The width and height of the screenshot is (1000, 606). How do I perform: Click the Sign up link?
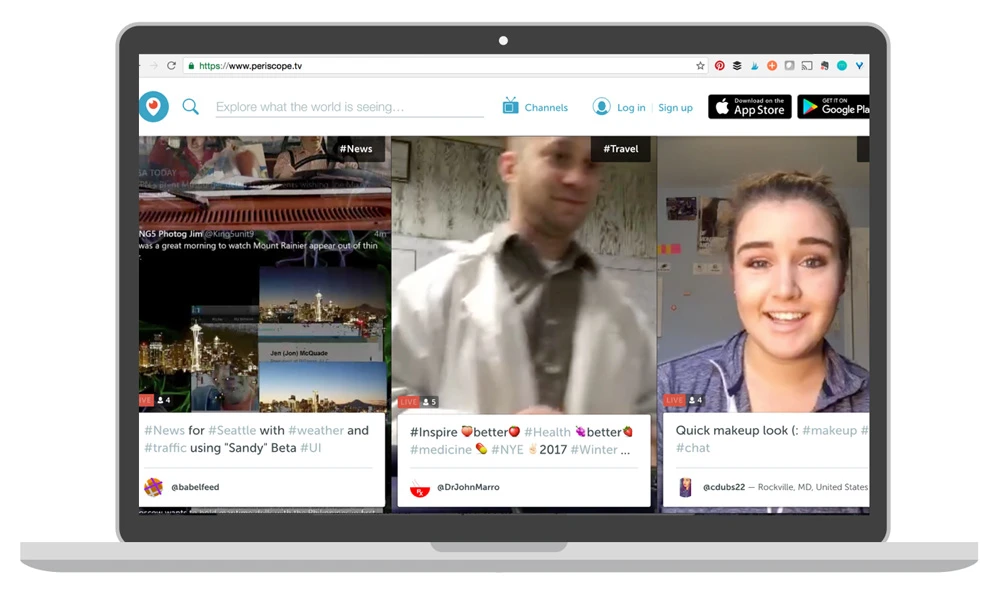pyautogui.click(x=675, y=108)
